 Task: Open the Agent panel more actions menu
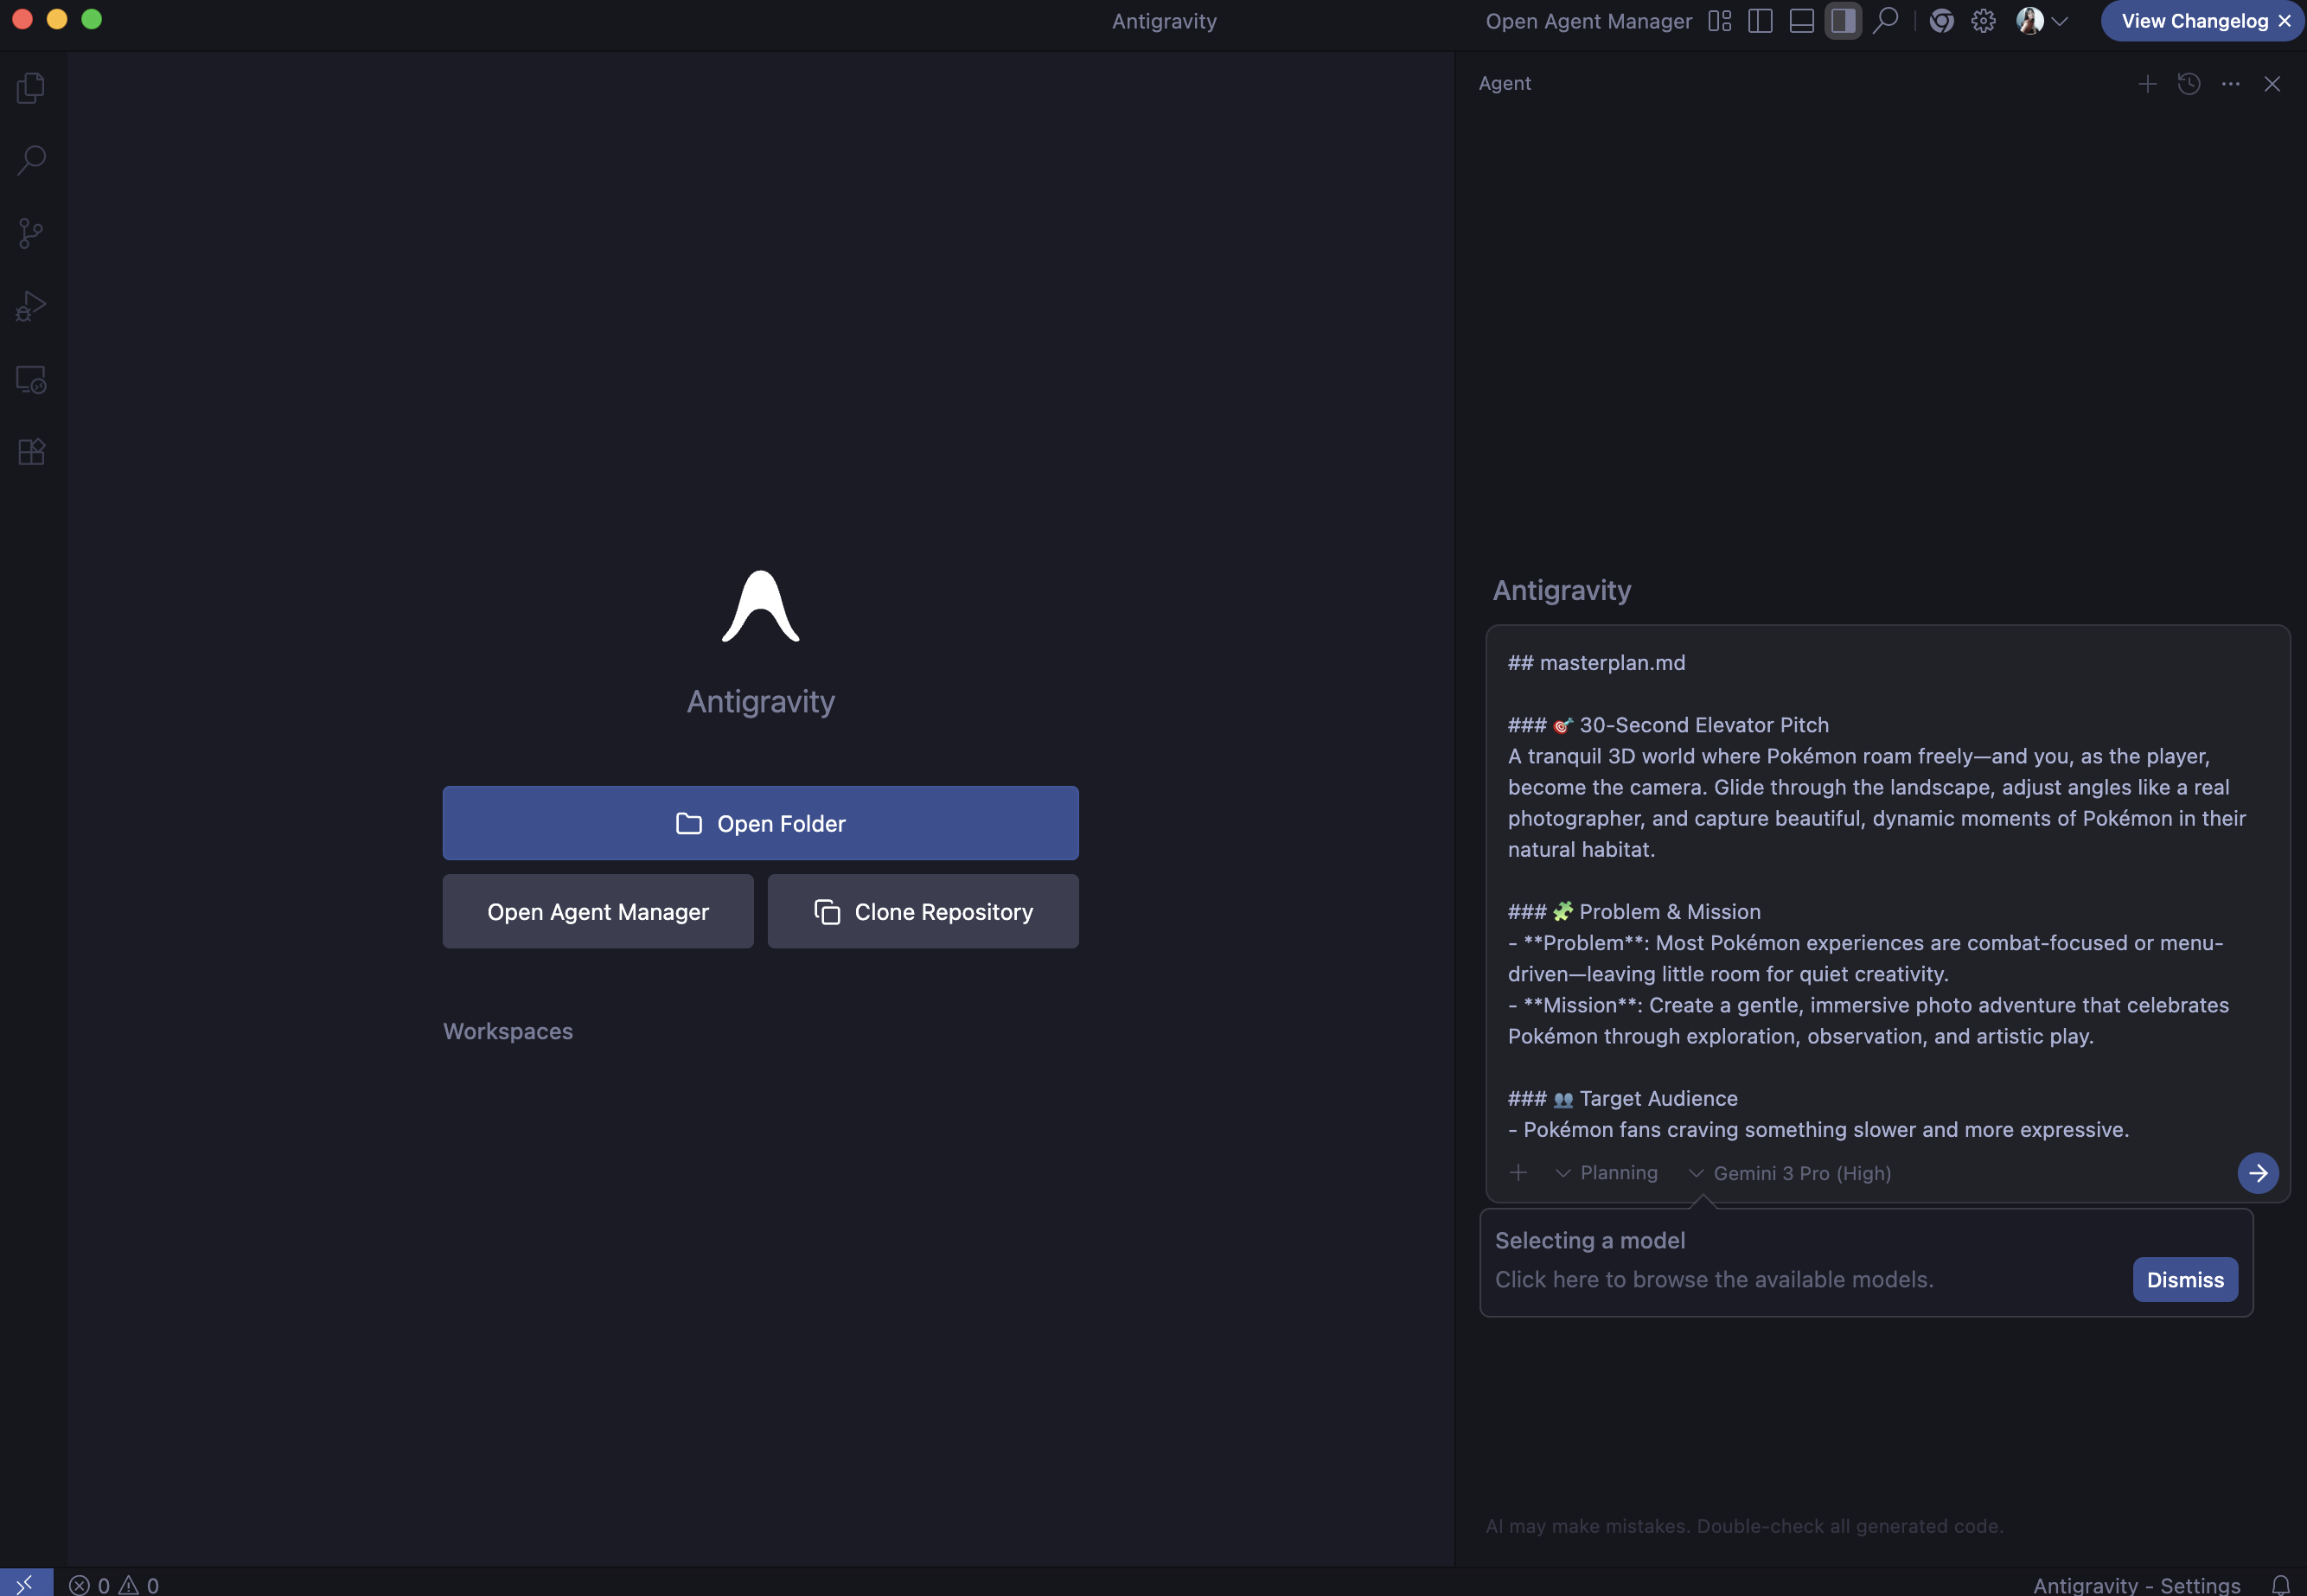coord(2230,84)
